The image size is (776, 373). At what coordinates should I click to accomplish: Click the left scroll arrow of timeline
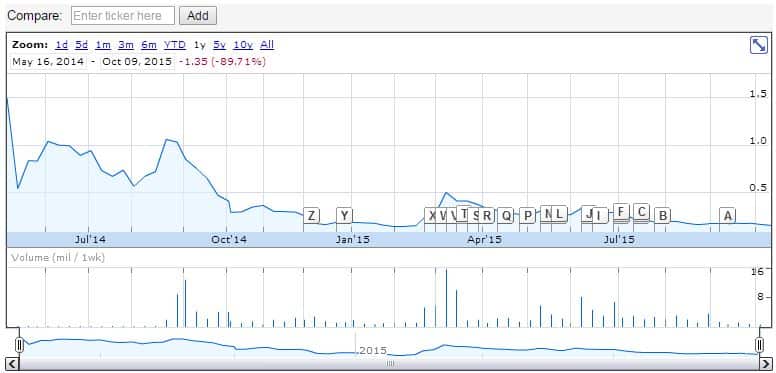12,365
